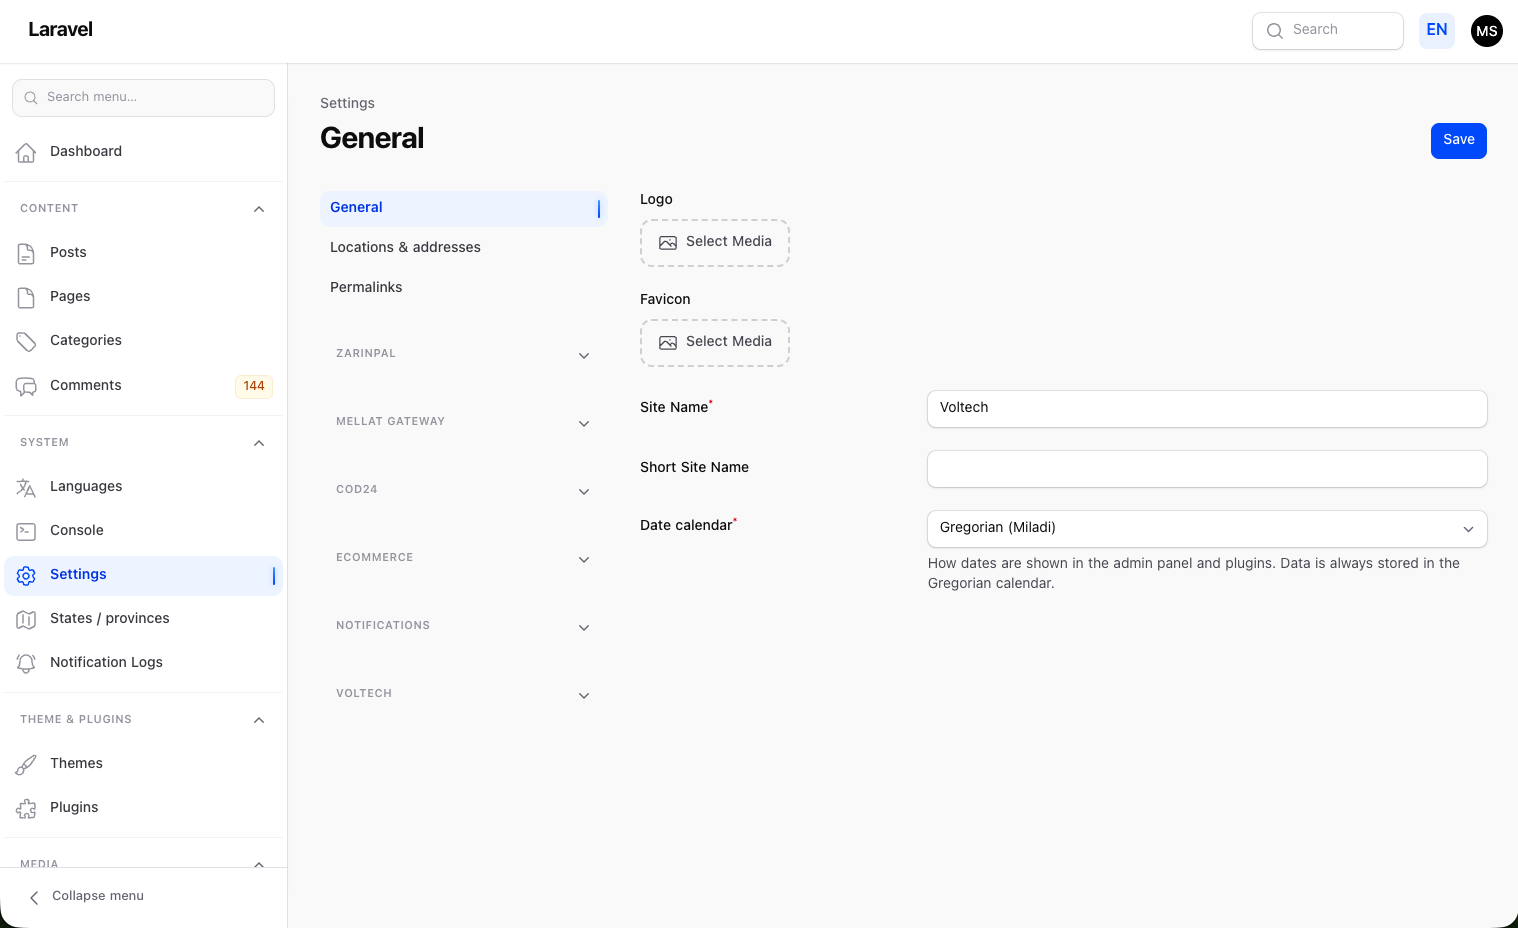Click the Collapse menu button

143,897
